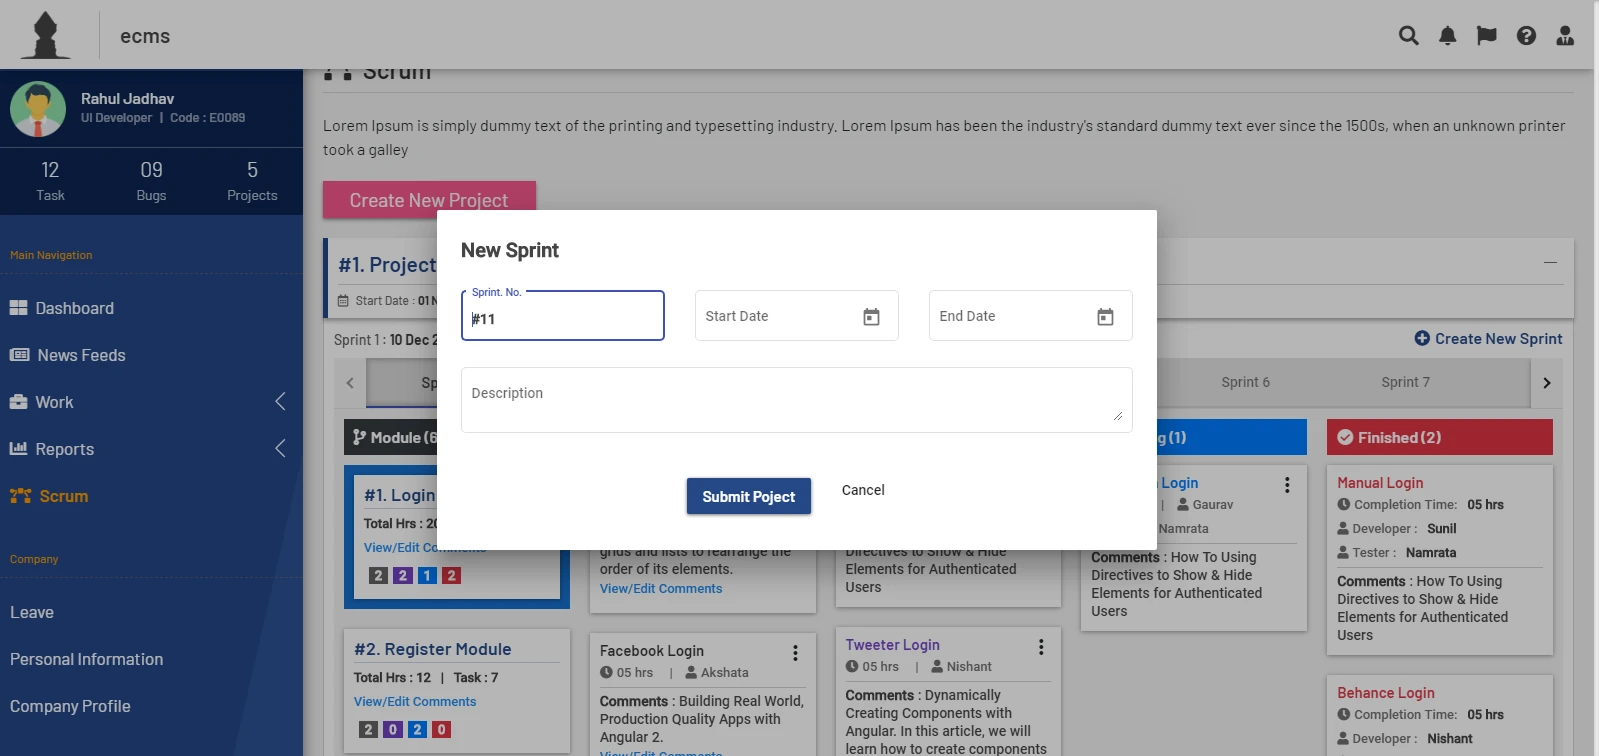This screenshot has width=1599, height=756.
Task: Open Leave in sidebar
Action: pos(32,612)
